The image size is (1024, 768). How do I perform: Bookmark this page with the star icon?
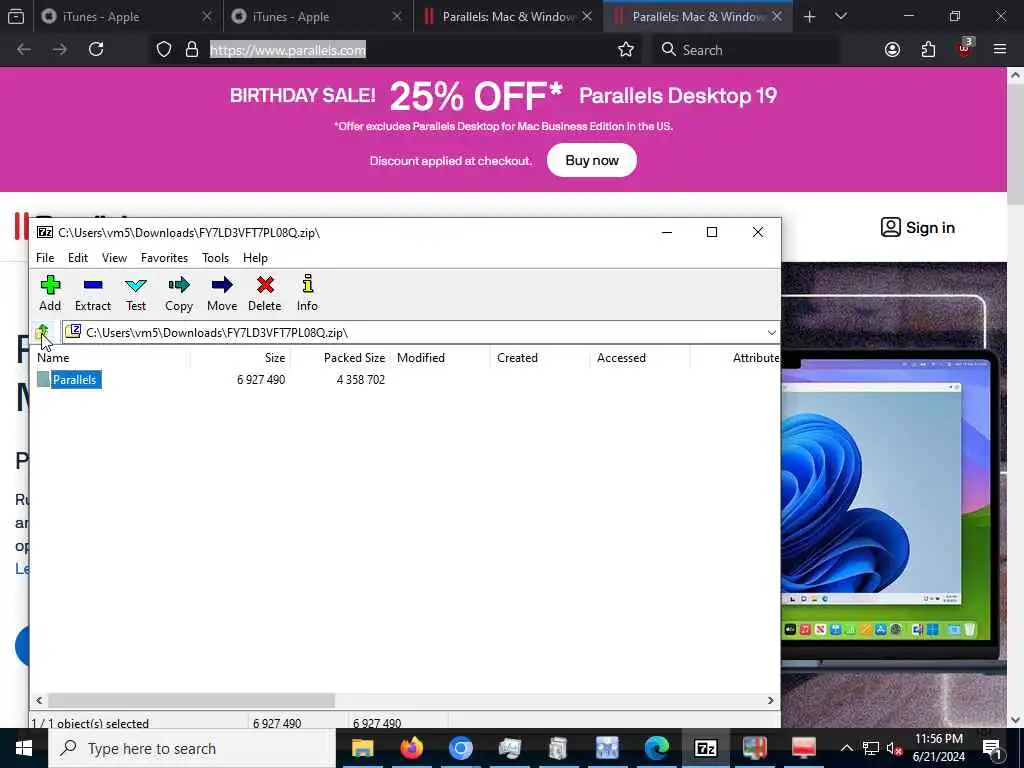626,50
